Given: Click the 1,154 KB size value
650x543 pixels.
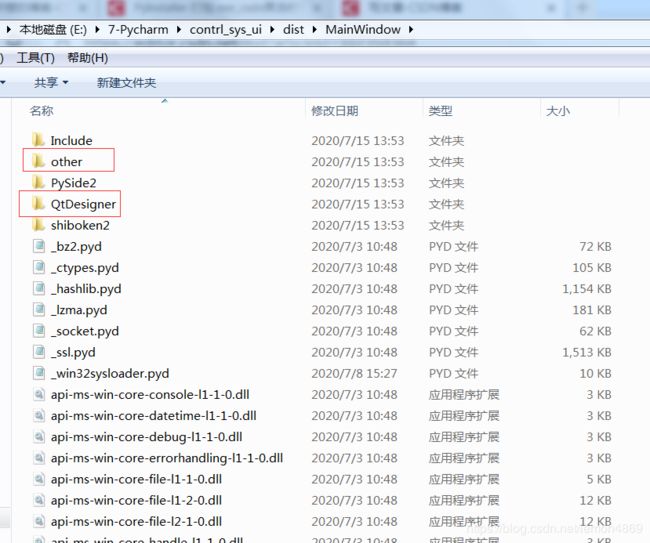Looking at the screenshot, I should [587, 288].
